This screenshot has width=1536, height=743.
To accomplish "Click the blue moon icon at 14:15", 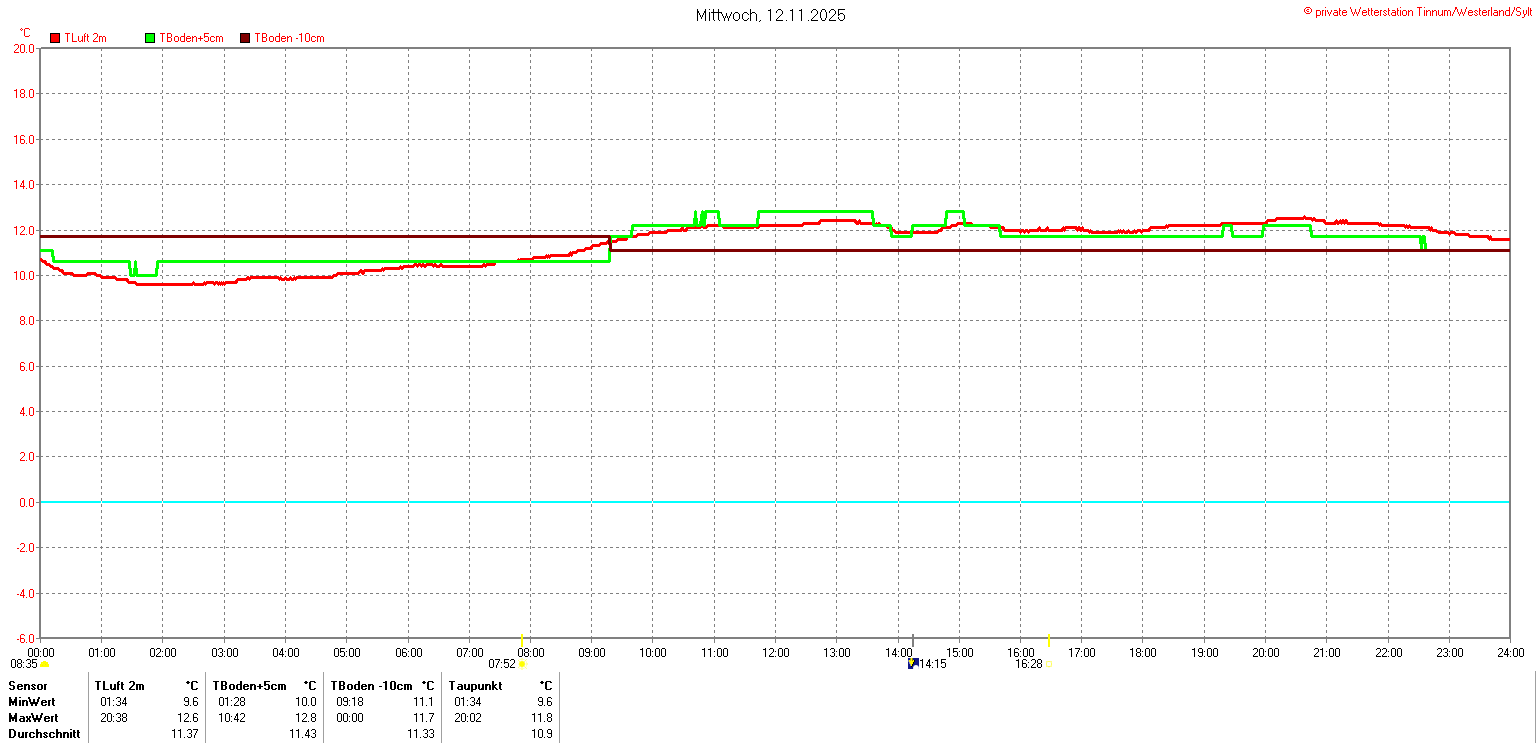I will pos(912,663).
